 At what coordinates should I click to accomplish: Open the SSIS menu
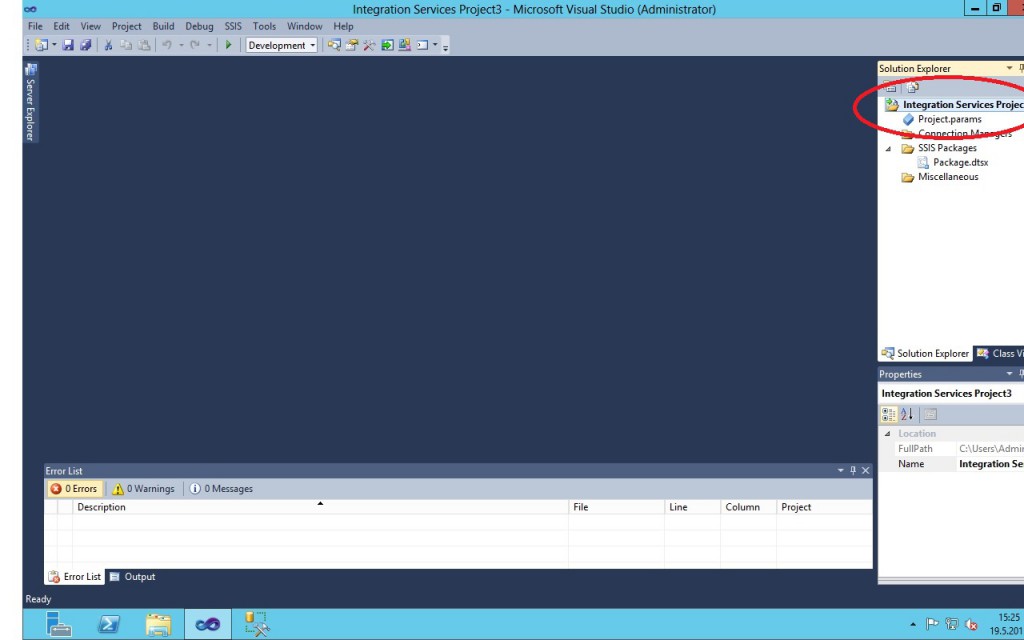[x=233, y=26]
